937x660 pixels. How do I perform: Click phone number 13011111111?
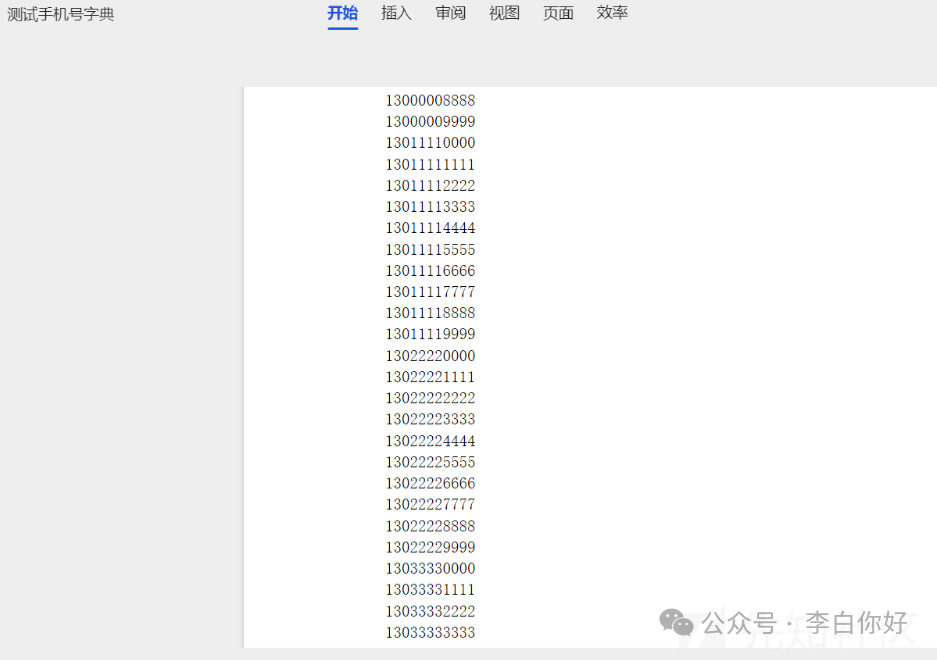[430, 164]
